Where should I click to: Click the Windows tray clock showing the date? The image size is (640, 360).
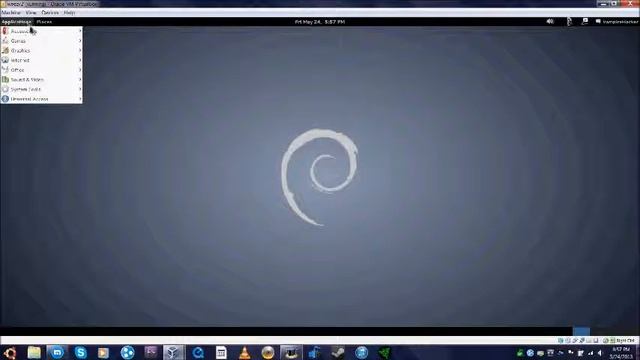coord(621,353)
